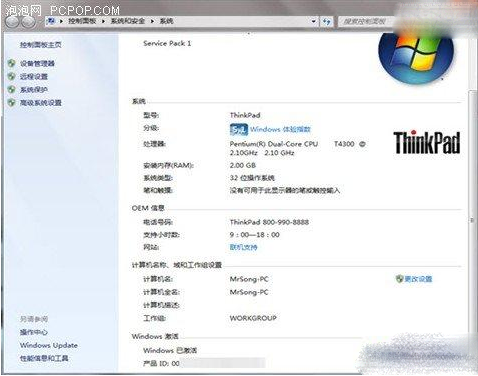The width and height of the screenshot is (478, 376).
Task: Open 操作中心 link
Action: (34, 332)
